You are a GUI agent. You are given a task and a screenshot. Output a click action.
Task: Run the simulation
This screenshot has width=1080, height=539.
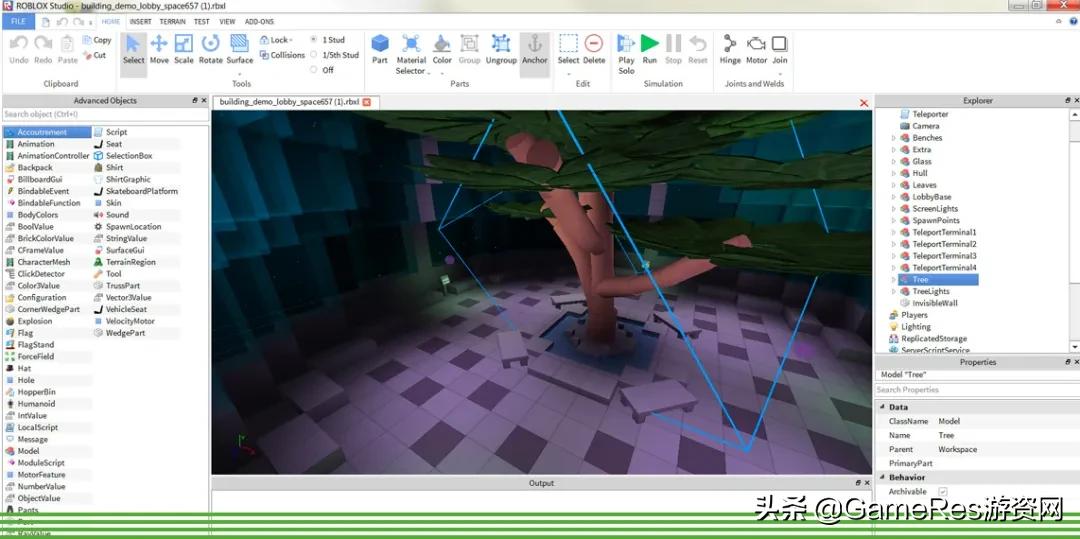(x=650, y=50)
